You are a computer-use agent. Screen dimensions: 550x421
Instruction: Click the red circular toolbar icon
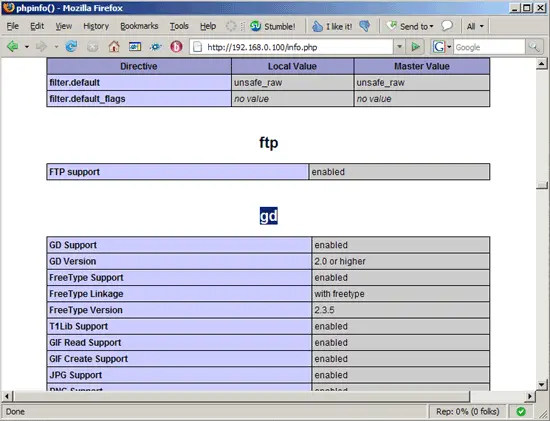[176, 46]
